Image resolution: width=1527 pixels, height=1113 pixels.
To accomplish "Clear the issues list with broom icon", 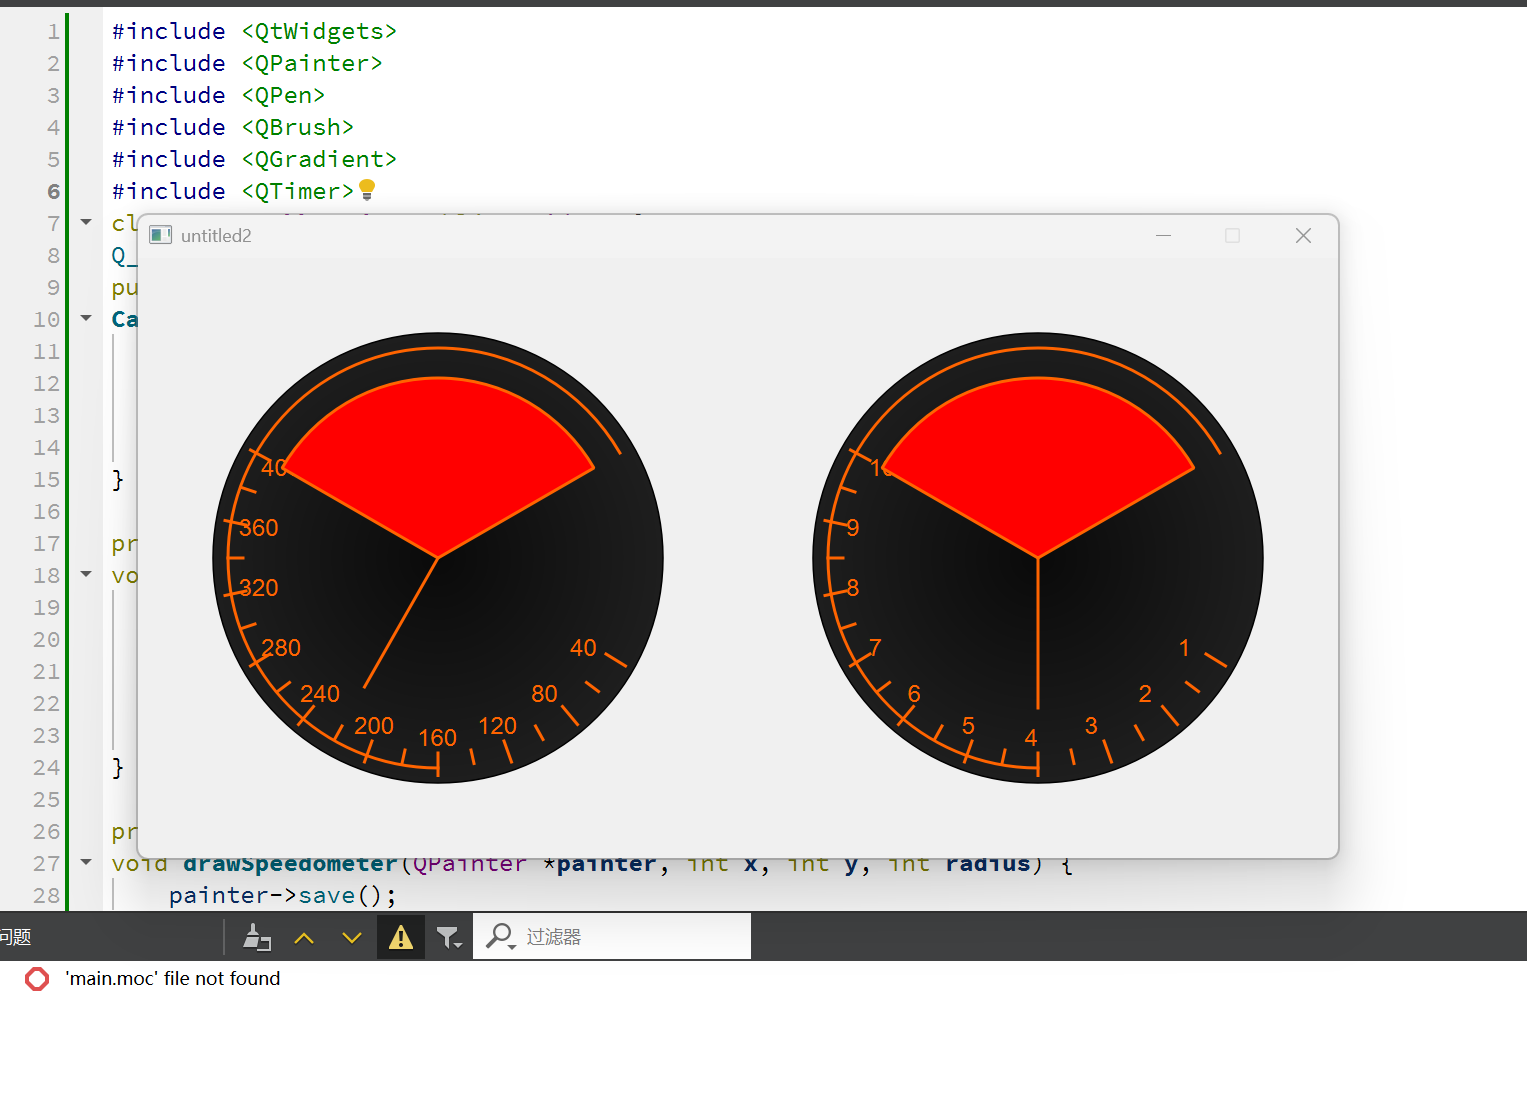I will [x=257, y=937].
